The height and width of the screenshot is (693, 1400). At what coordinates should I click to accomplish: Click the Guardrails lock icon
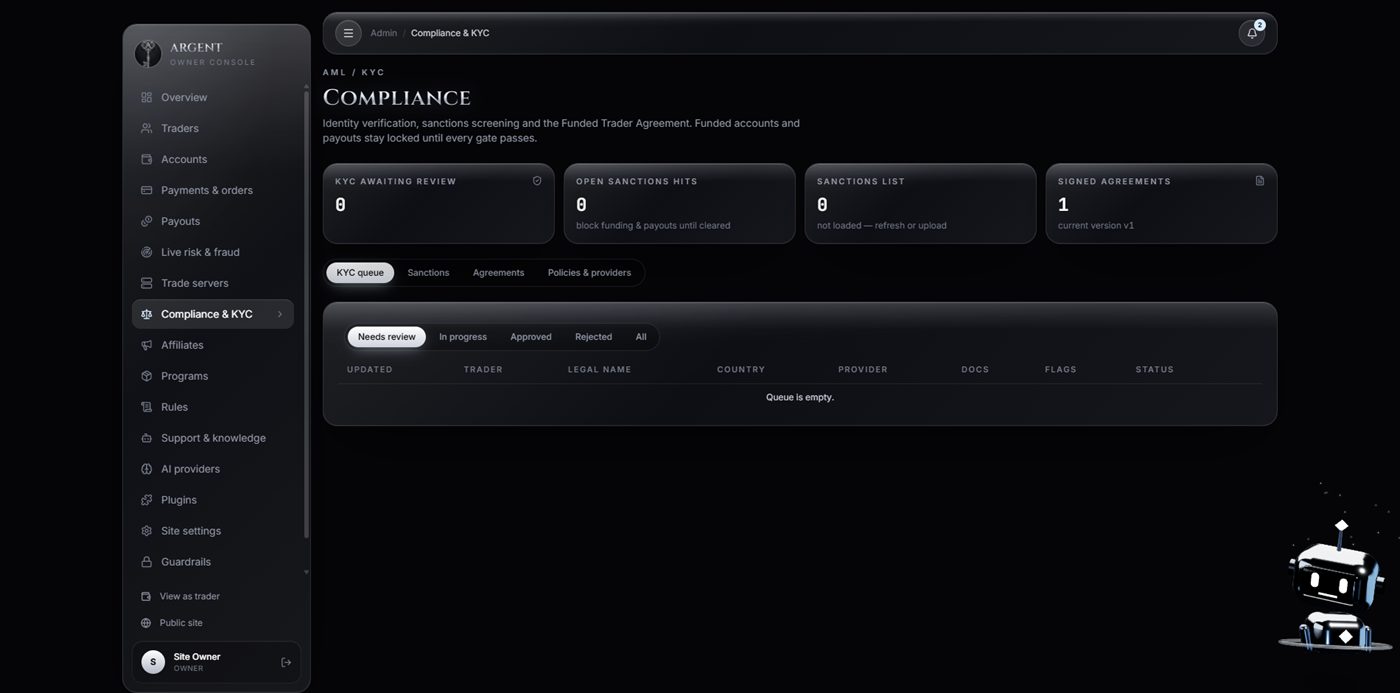coord(146,562)
